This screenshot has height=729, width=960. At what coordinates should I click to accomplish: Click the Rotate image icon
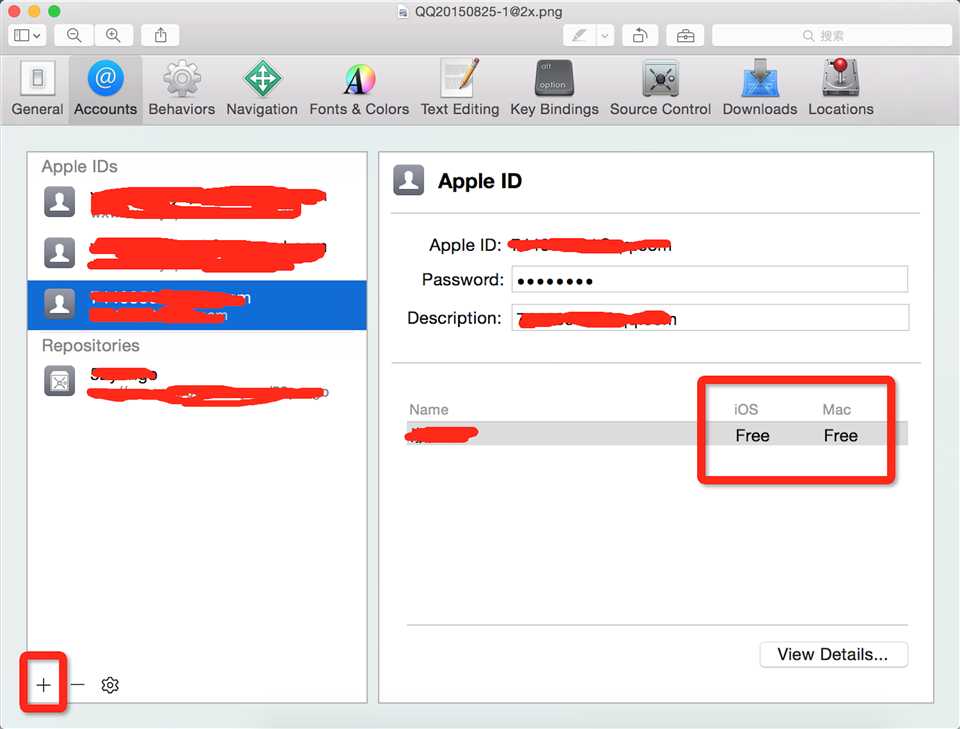tap(640, 36)
